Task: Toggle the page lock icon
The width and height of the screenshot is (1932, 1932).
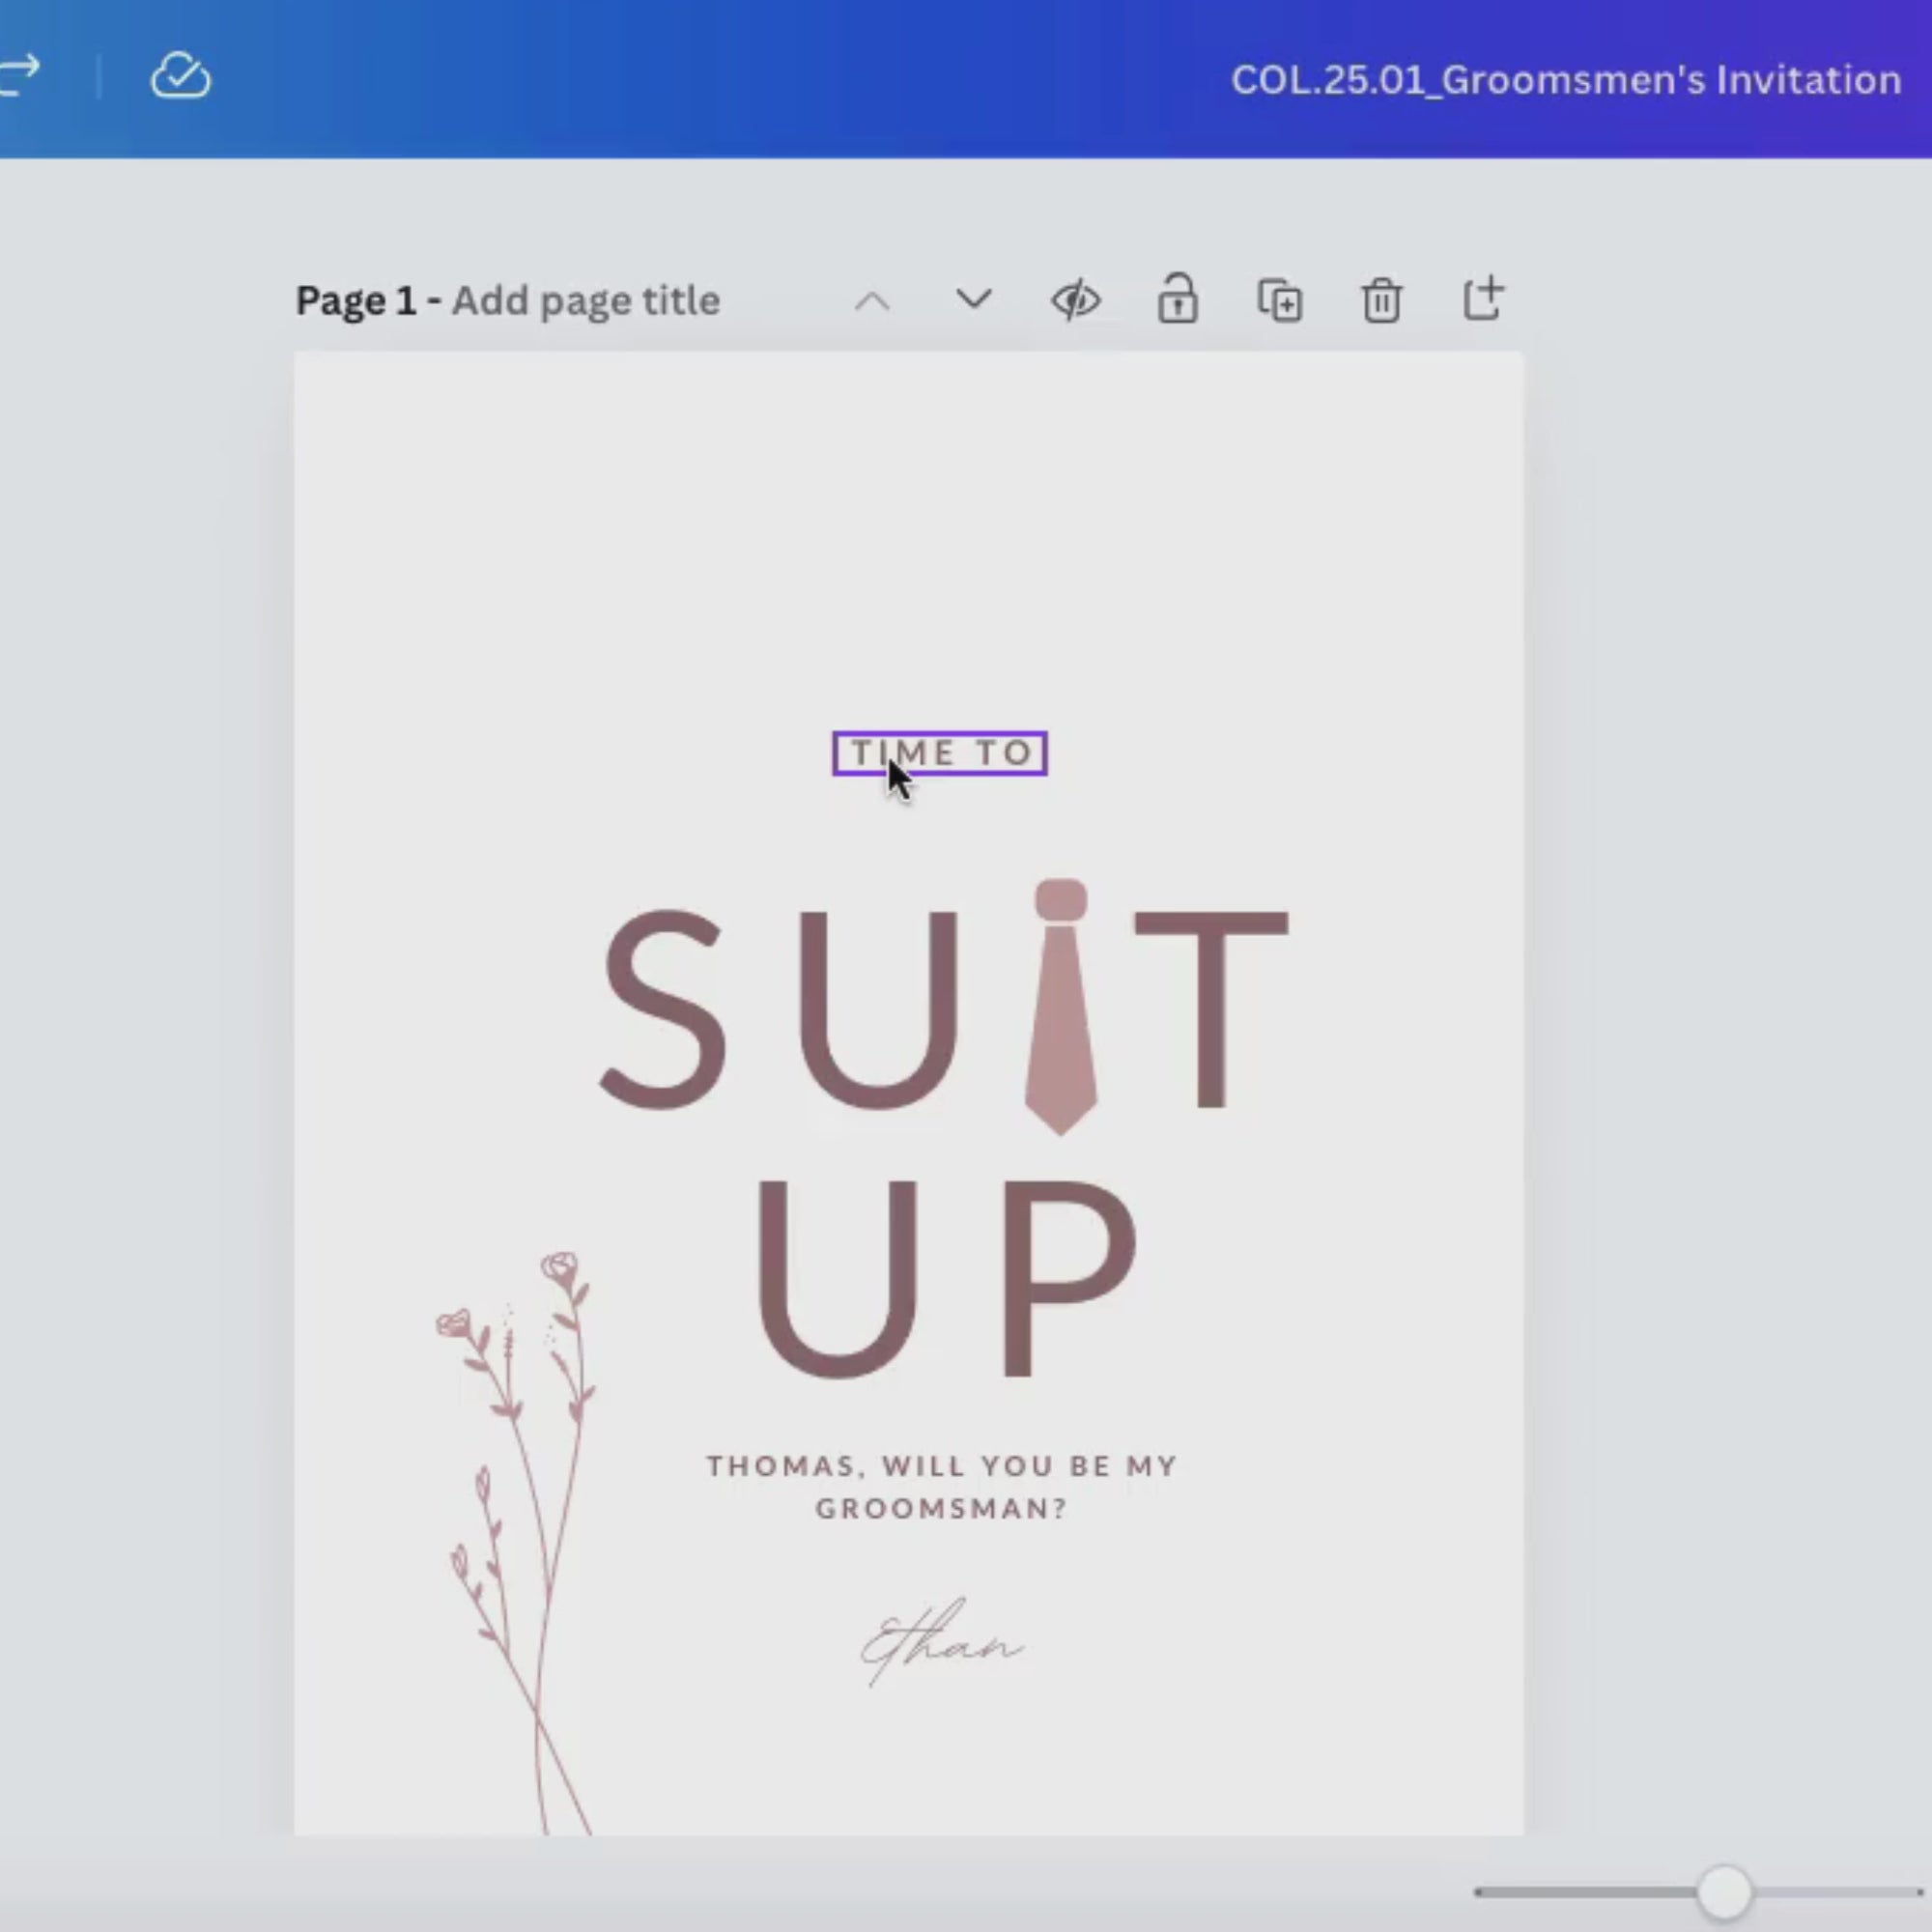Action: click(x=1178, y=298)
